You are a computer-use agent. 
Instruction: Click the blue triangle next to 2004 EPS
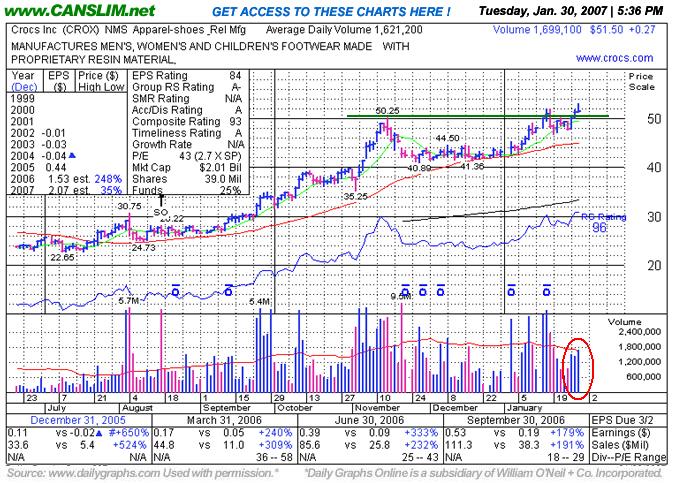[72, 155]
